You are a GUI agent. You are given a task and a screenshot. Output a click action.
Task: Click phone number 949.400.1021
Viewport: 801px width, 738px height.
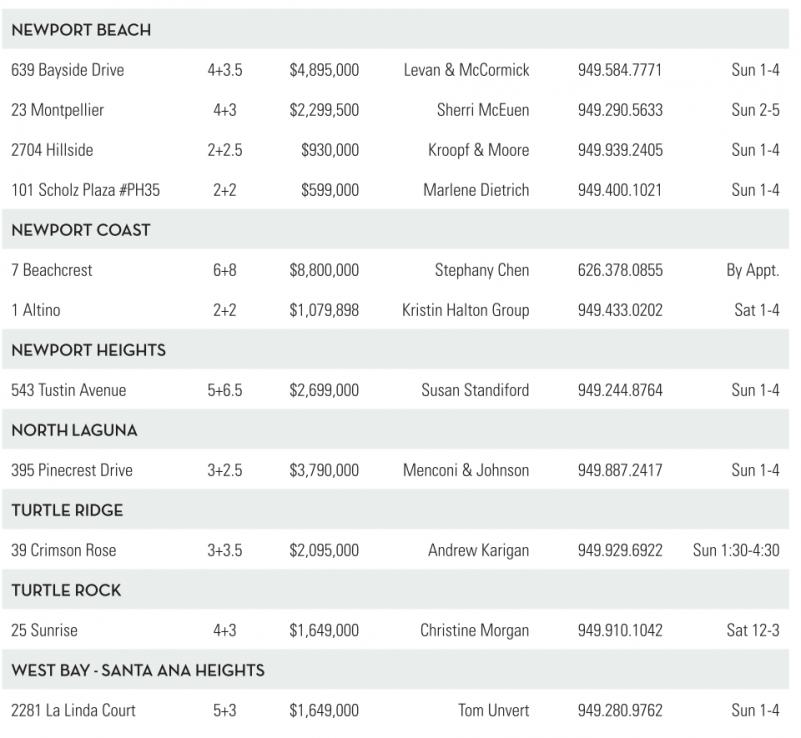619,190
